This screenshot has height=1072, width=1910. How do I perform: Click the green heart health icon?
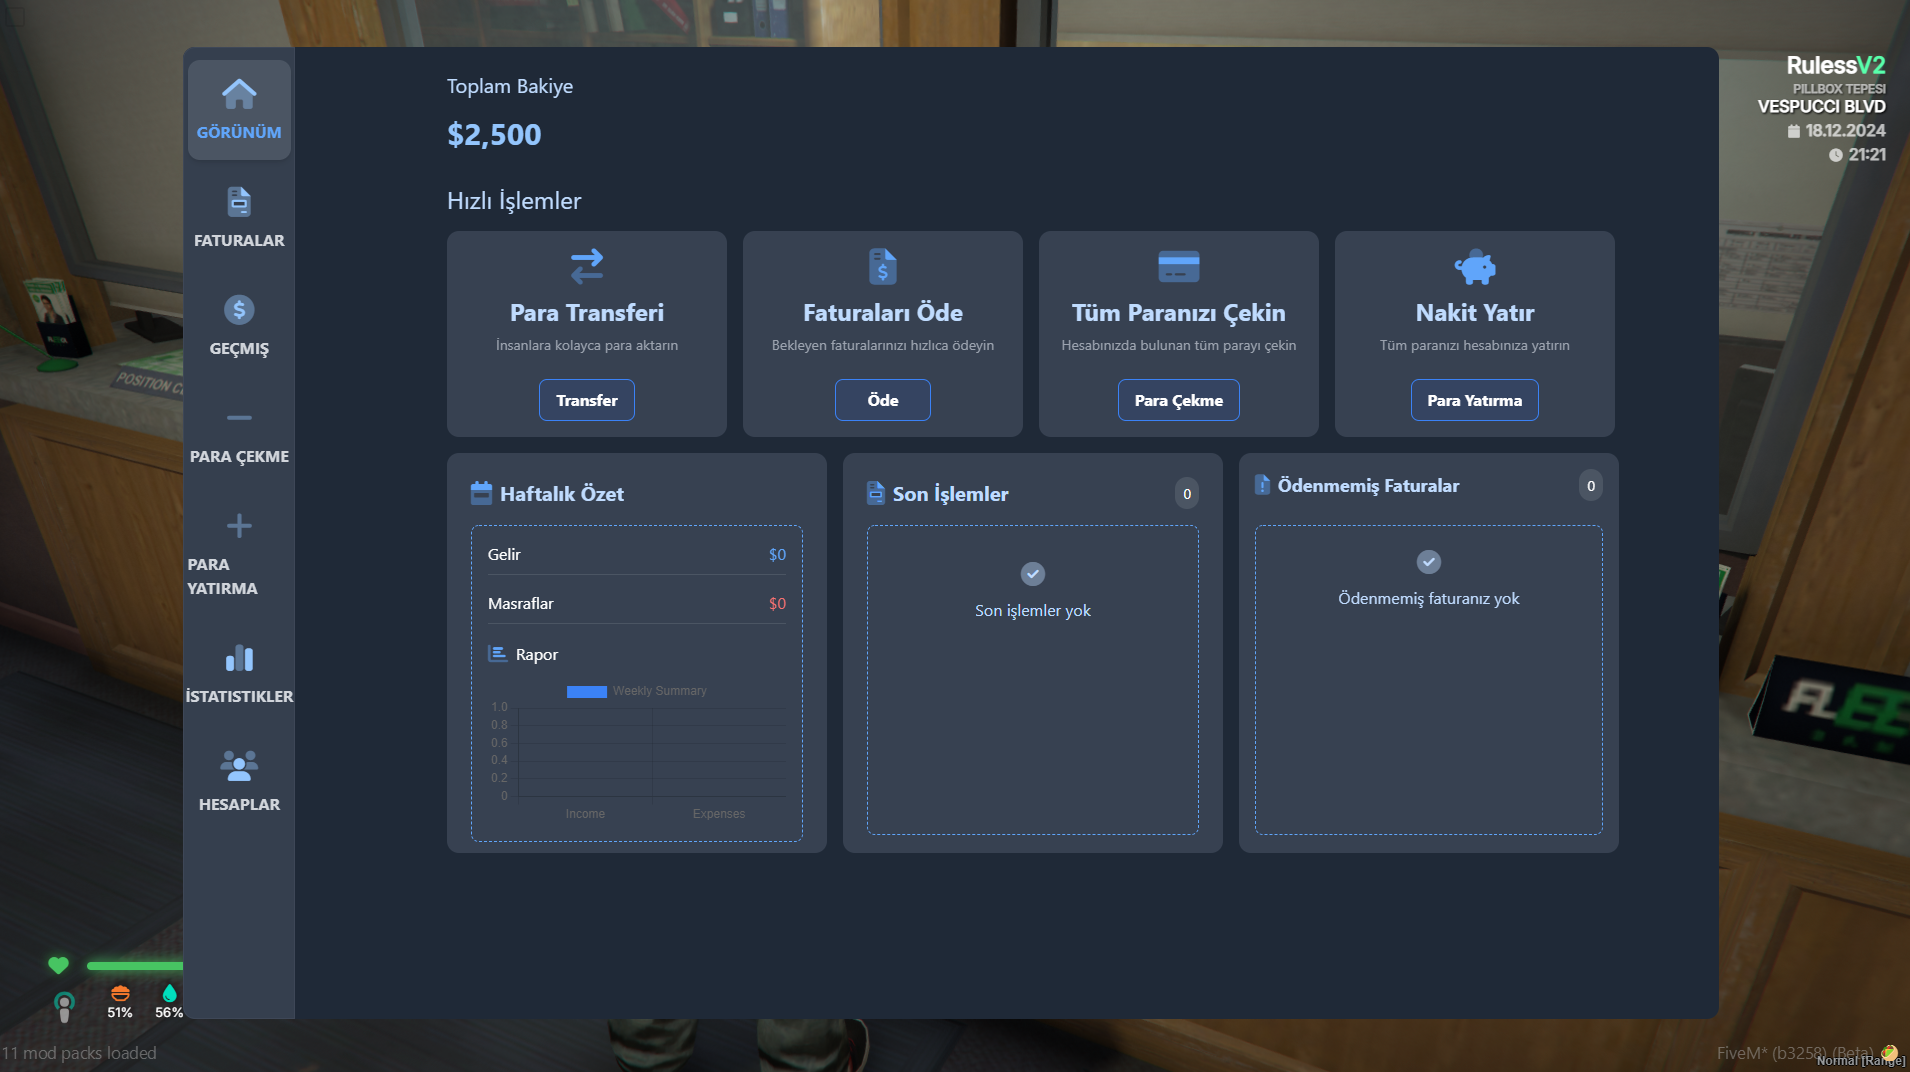click(x=58, y=965)
